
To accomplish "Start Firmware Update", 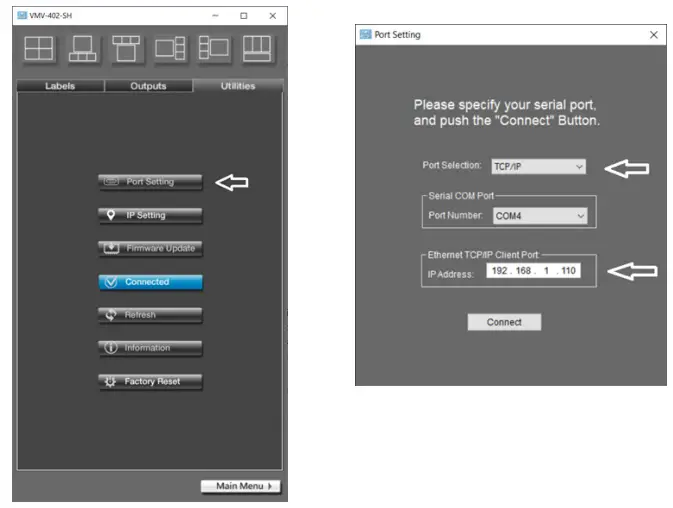I will point(150,248).
